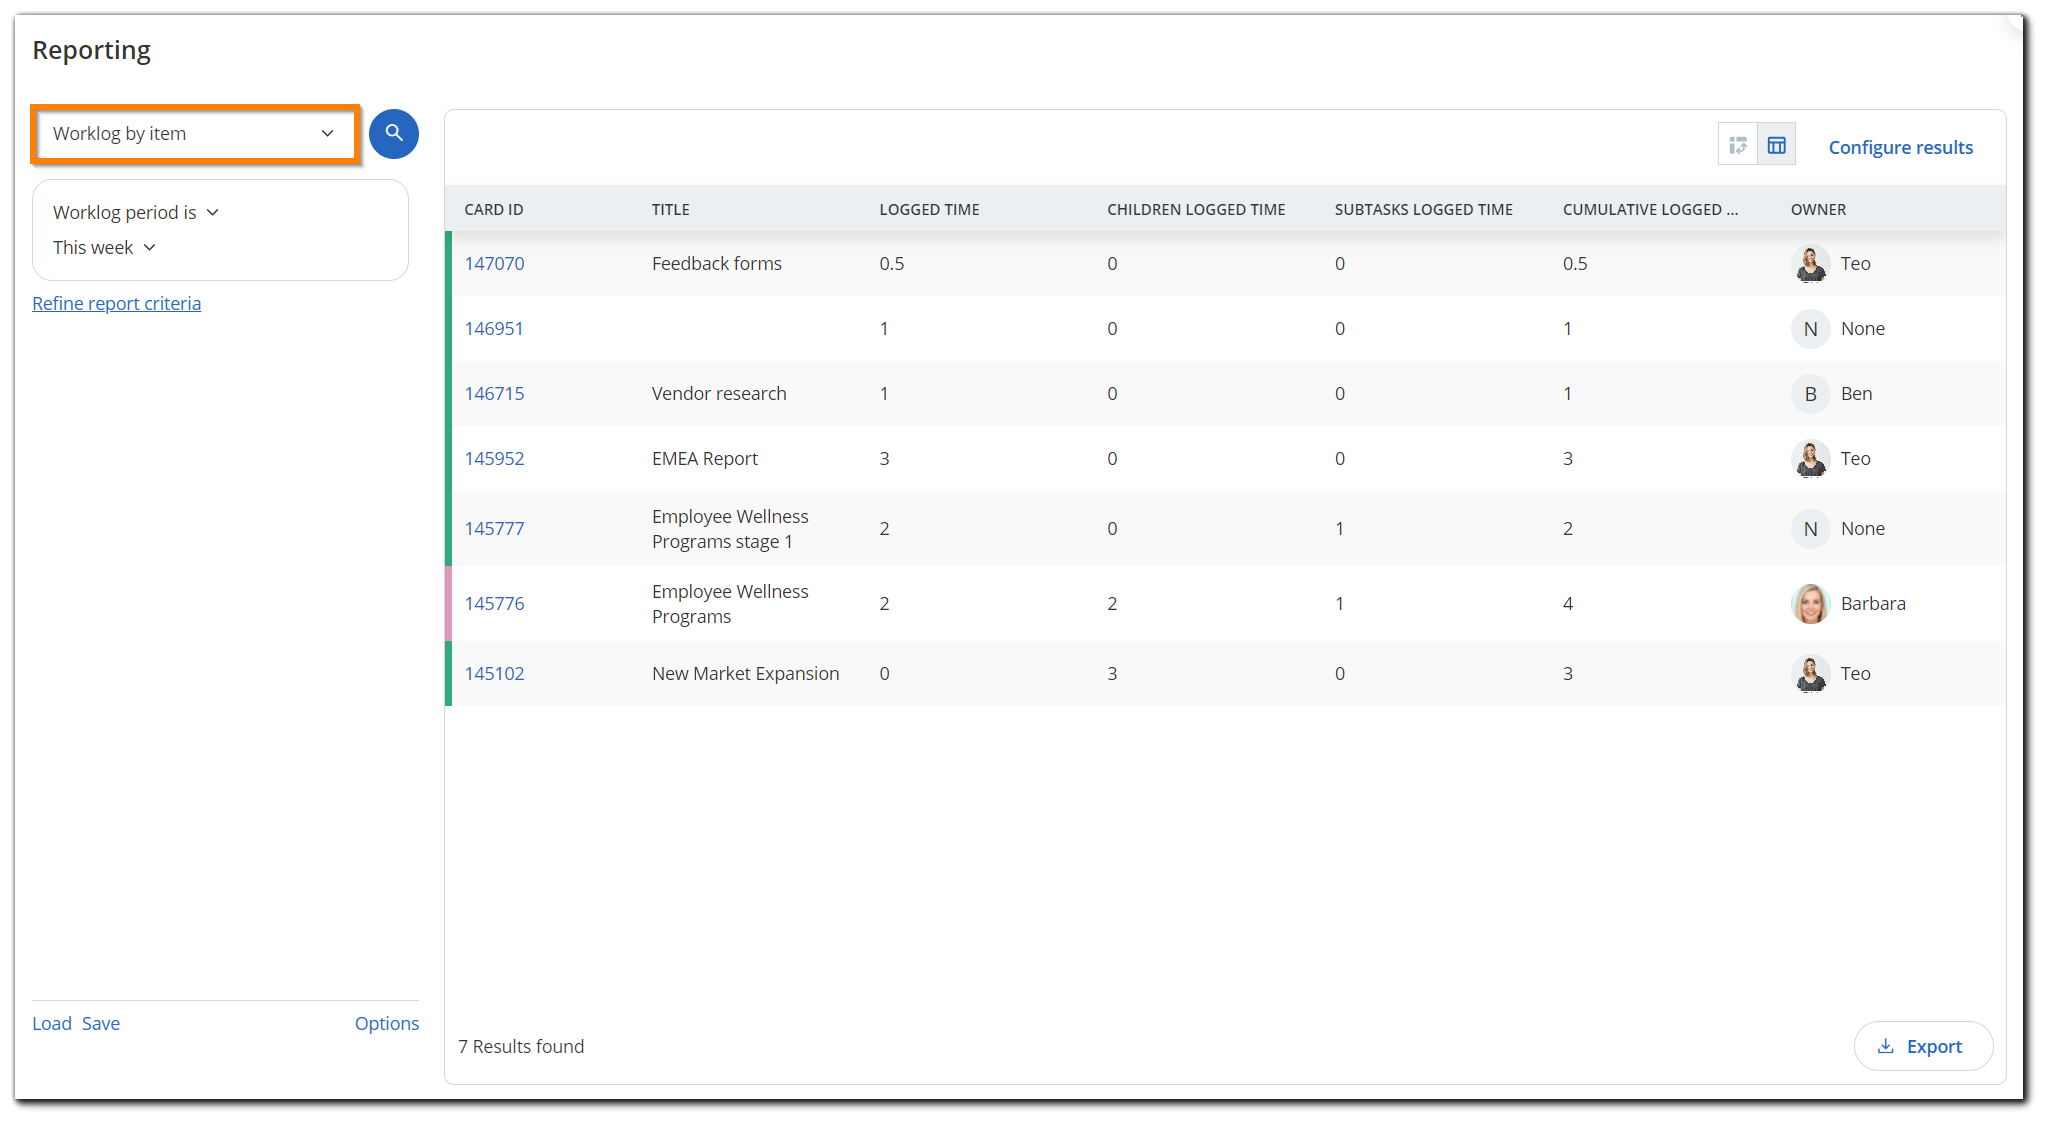Open card 145952
This screenshot has height=1126, width=2050.
[x=494, y=459]
